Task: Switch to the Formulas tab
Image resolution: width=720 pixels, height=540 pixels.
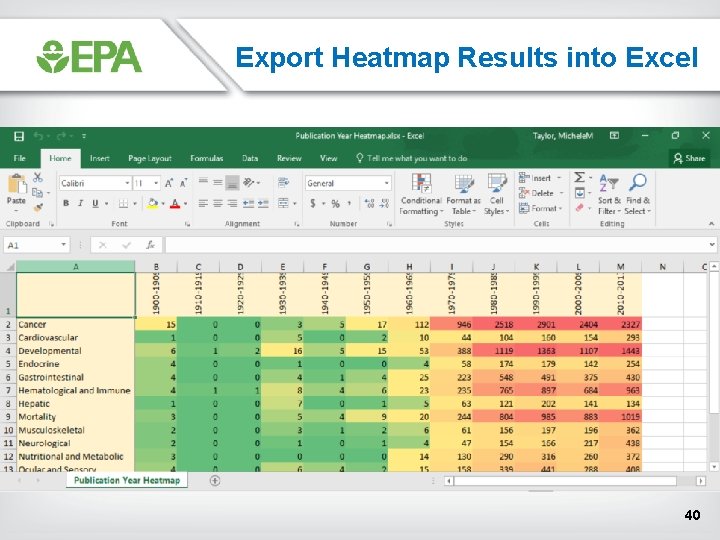Action: [x=207, y=158]
